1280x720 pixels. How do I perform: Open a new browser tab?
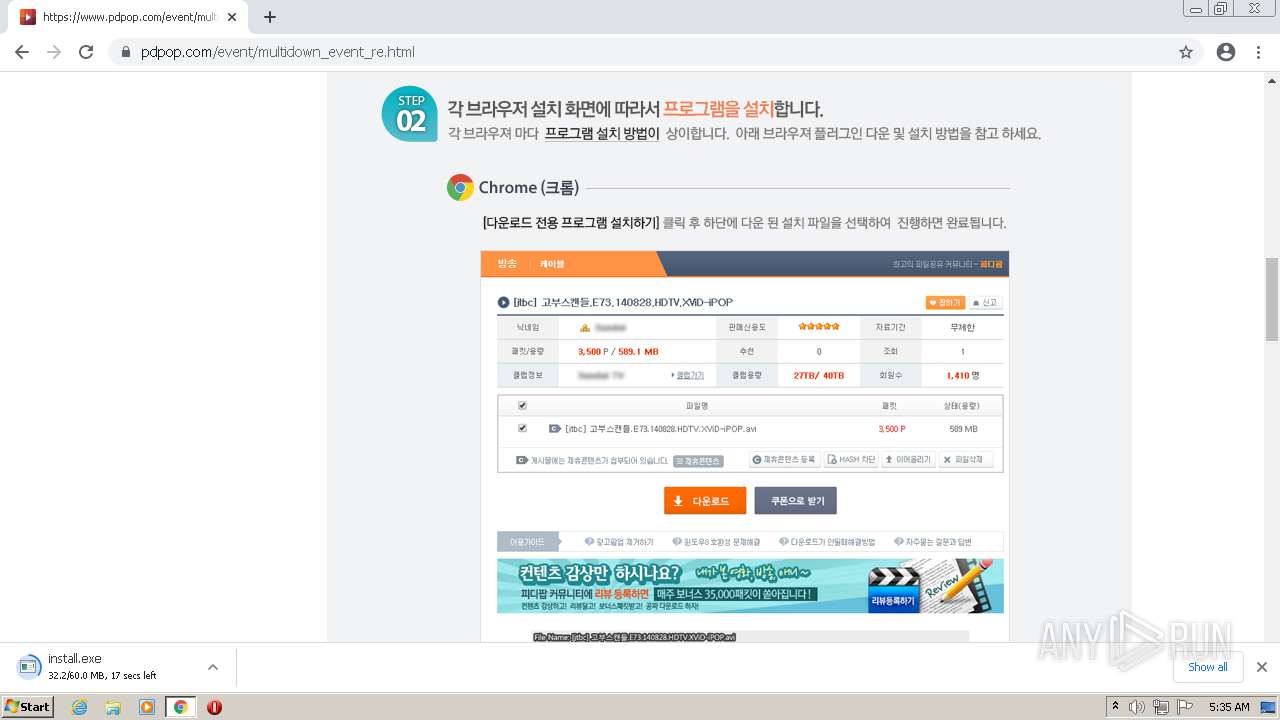(269, 17)
